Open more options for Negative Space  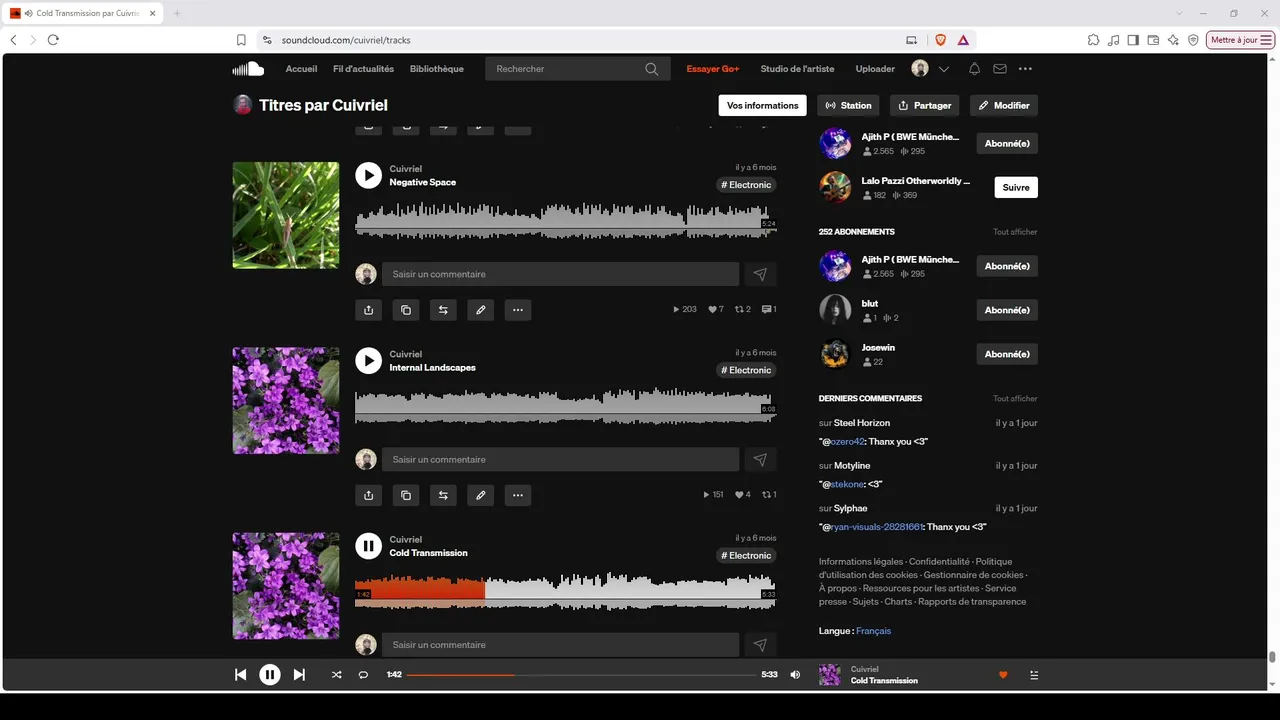click(517, 310)
